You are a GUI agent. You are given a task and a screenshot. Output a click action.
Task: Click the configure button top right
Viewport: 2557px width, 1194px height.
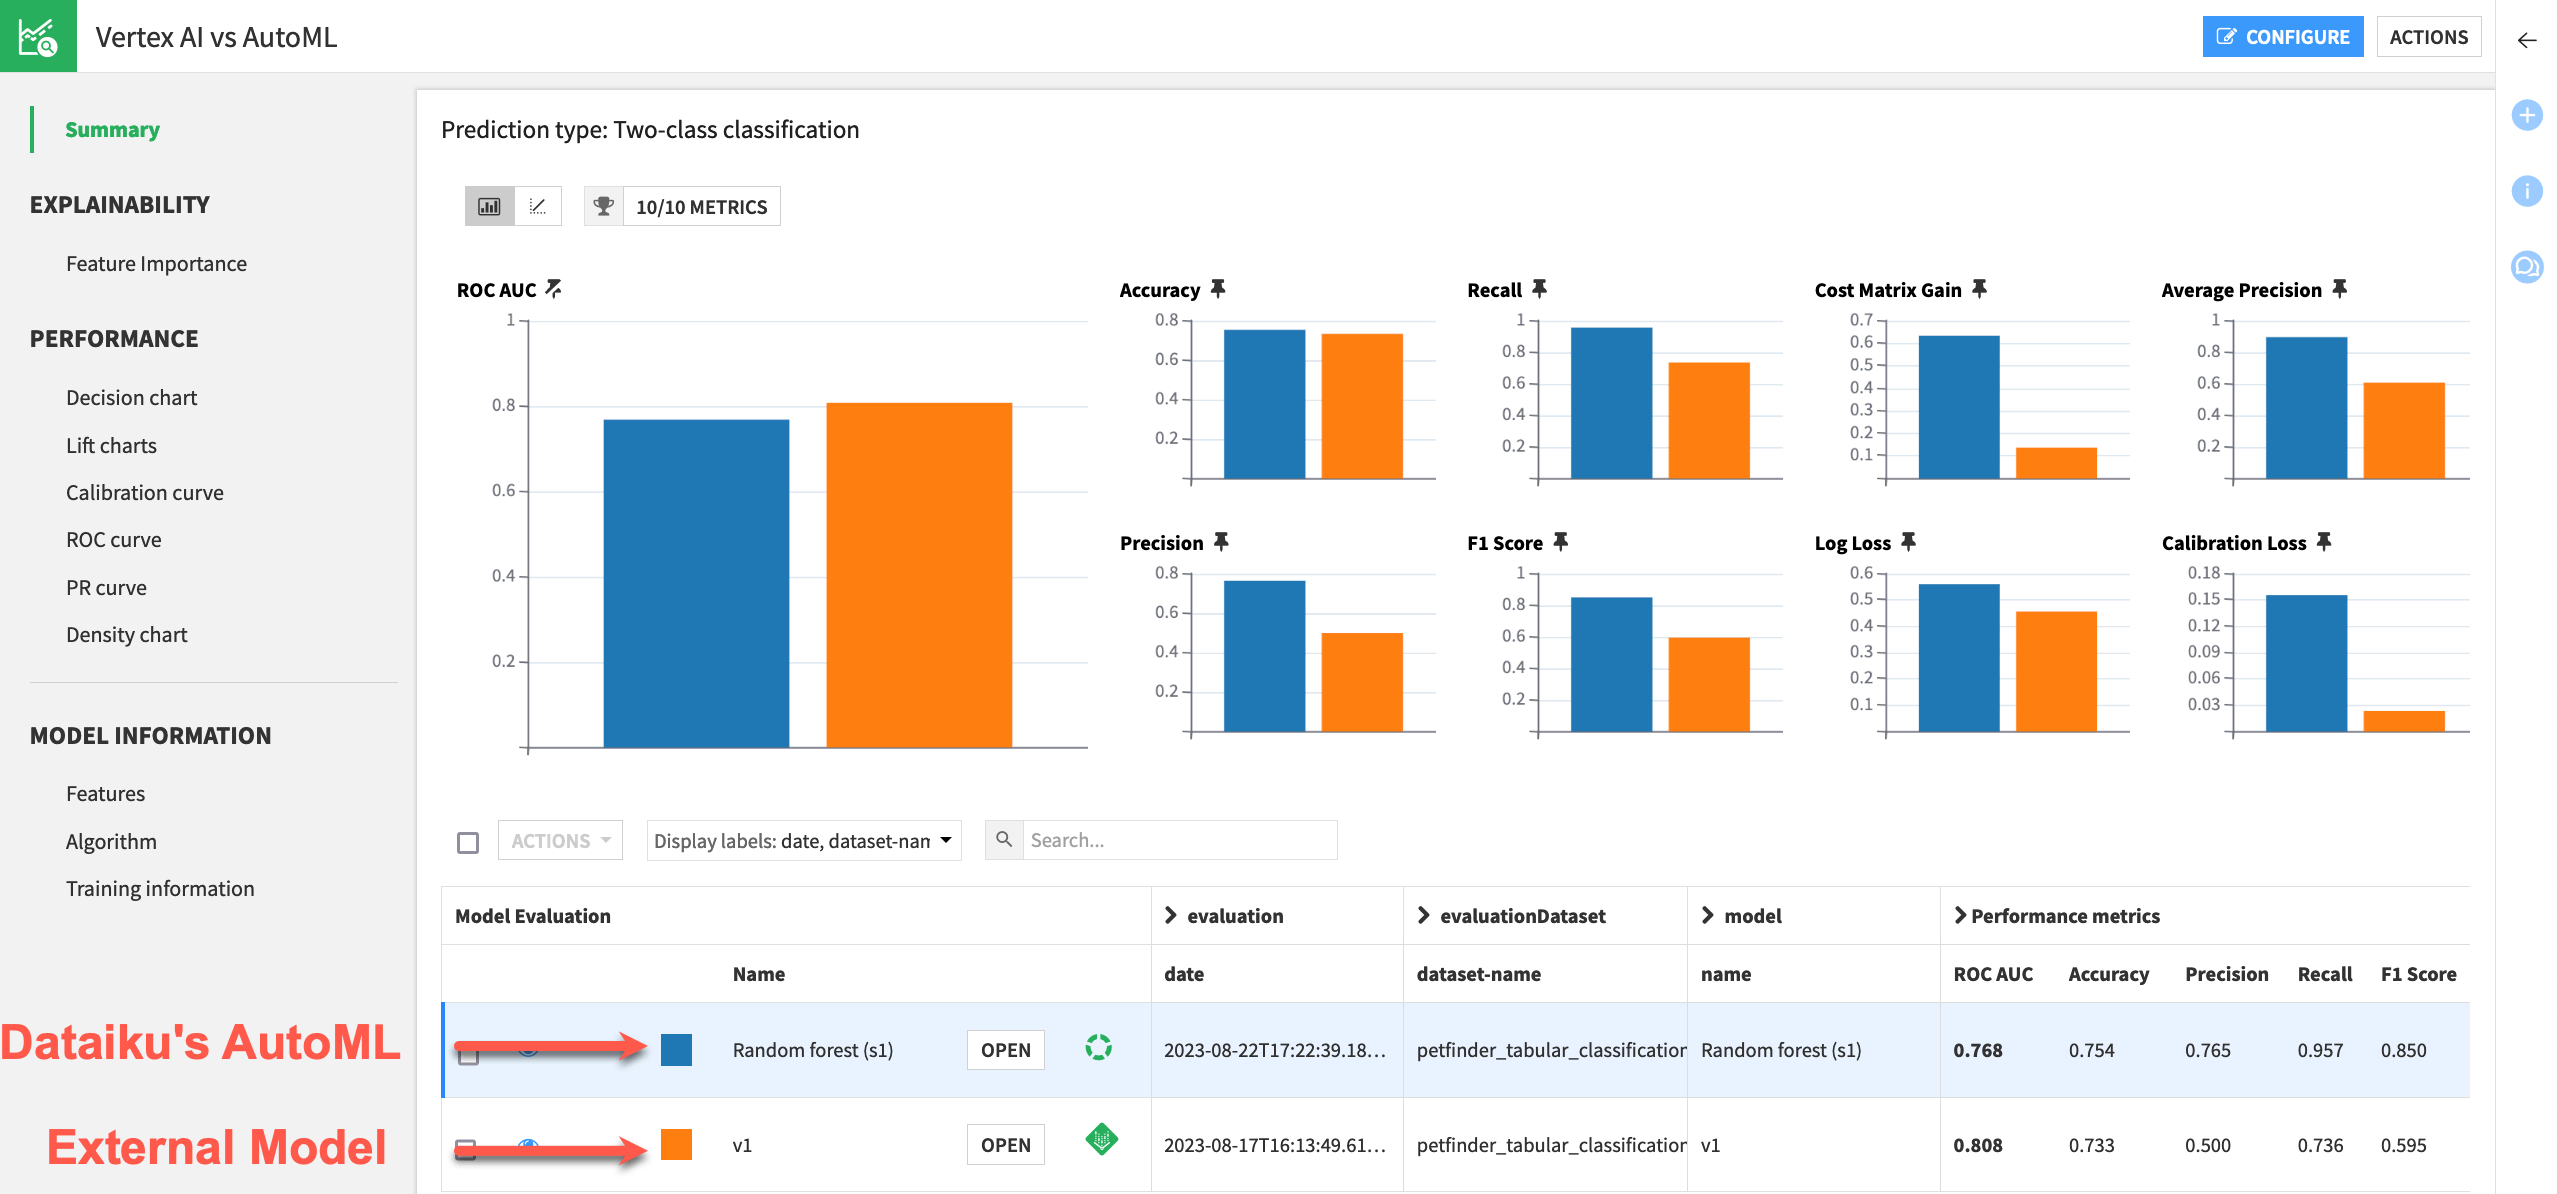coord(2283,36)
